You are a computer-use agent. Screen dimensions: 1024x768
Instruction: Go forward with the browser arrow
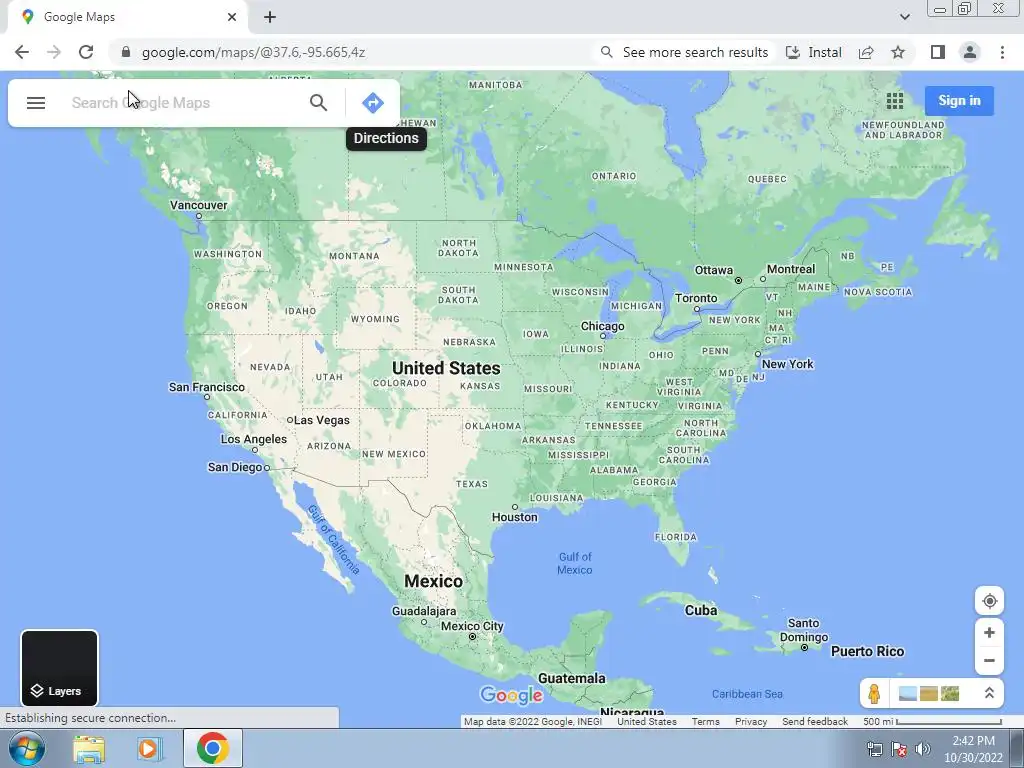54,52
